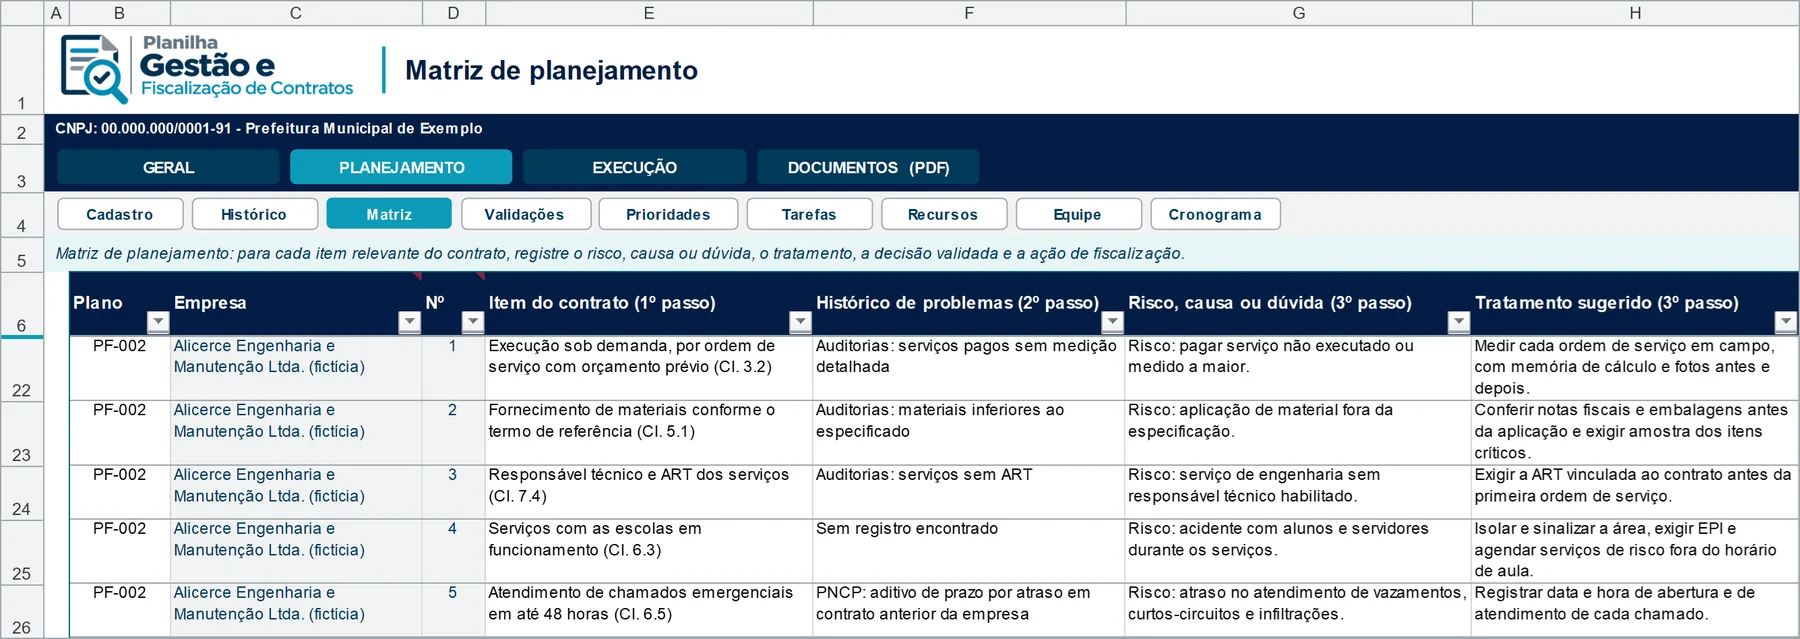The image size is (1800, 639).
Task: Select the 'PNCP: aditivo de prazo' cell
Action: click(969, 610)
